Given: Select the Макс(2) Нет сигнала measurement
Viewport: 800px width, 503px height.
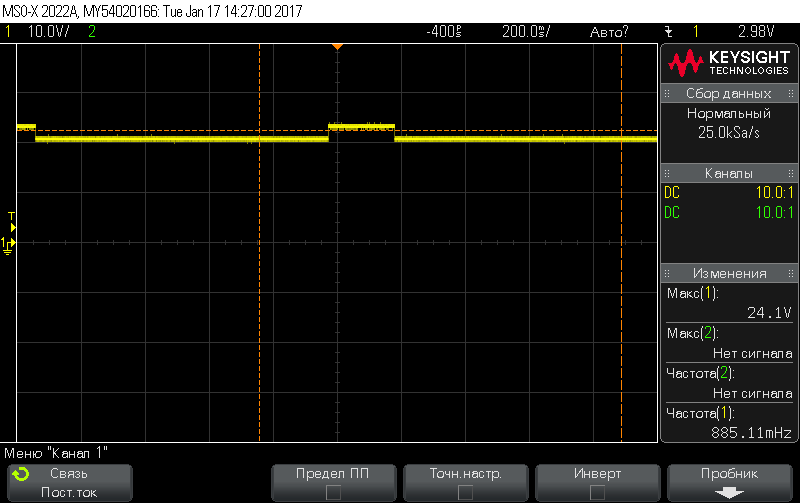Looking at the screenshot, I should pyautogui.click(x=729, y=343).
